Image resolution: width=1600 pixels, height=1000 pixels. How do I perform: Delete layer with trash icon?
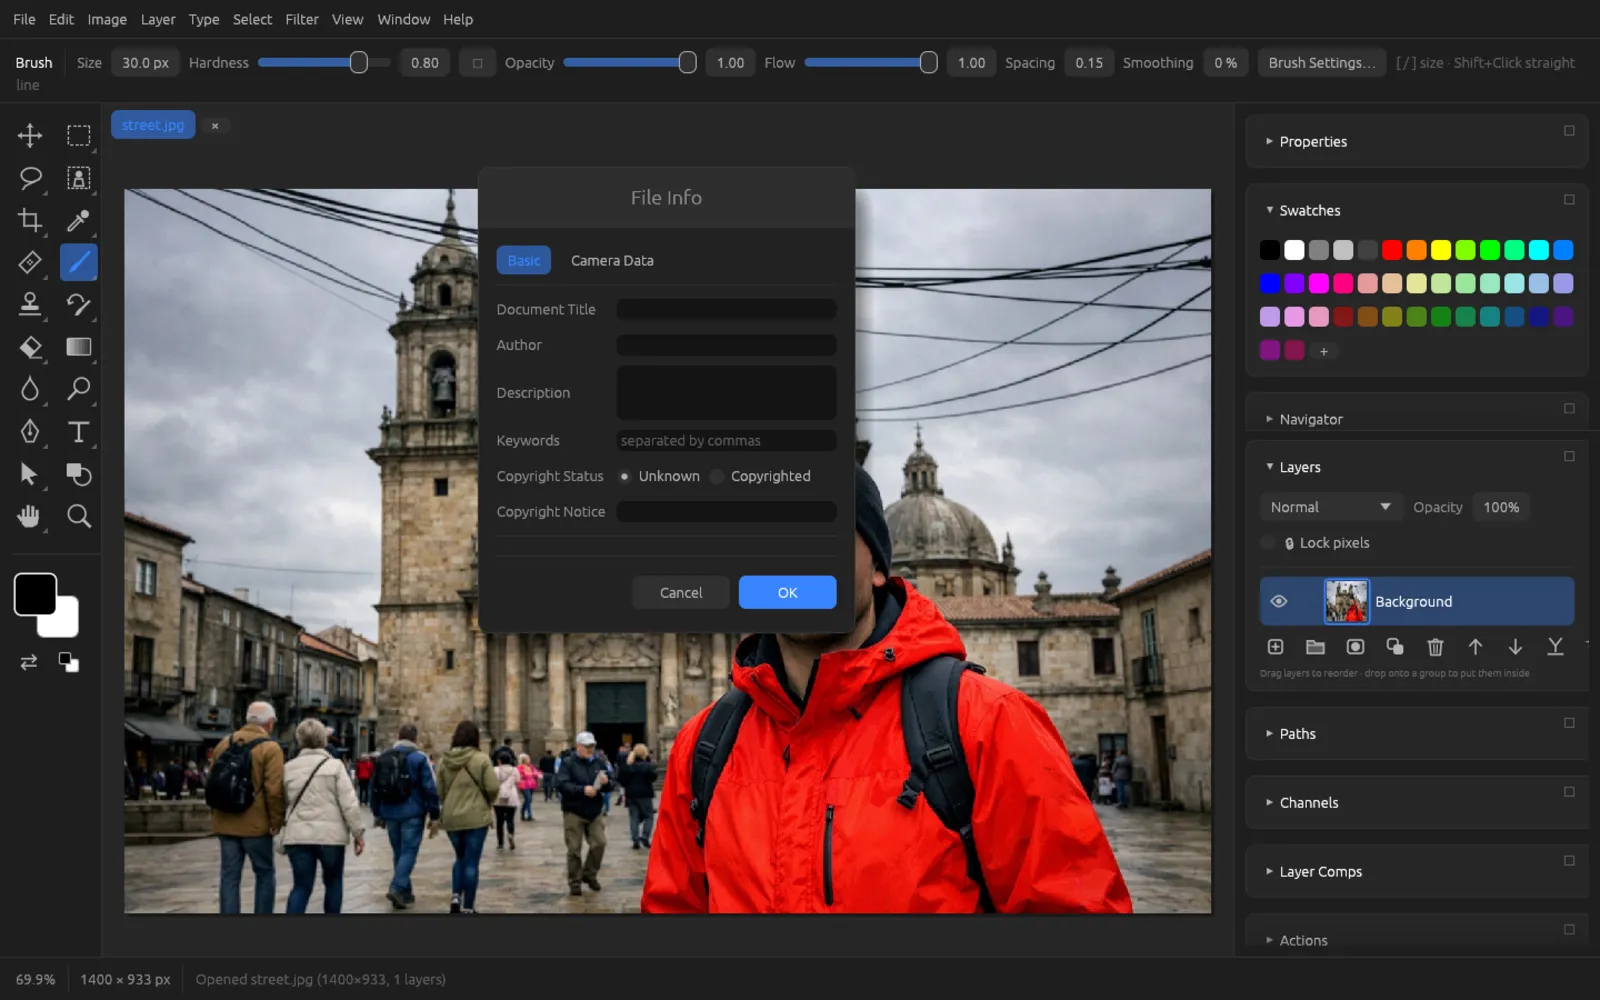tap(1435, 647)
